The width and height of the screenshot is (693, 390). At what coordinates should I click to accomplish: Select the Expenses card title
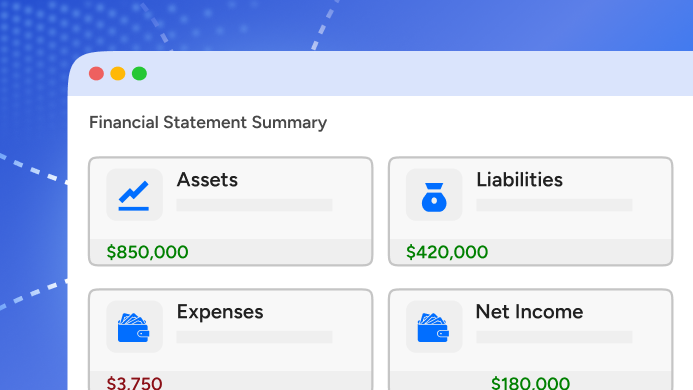220,312
